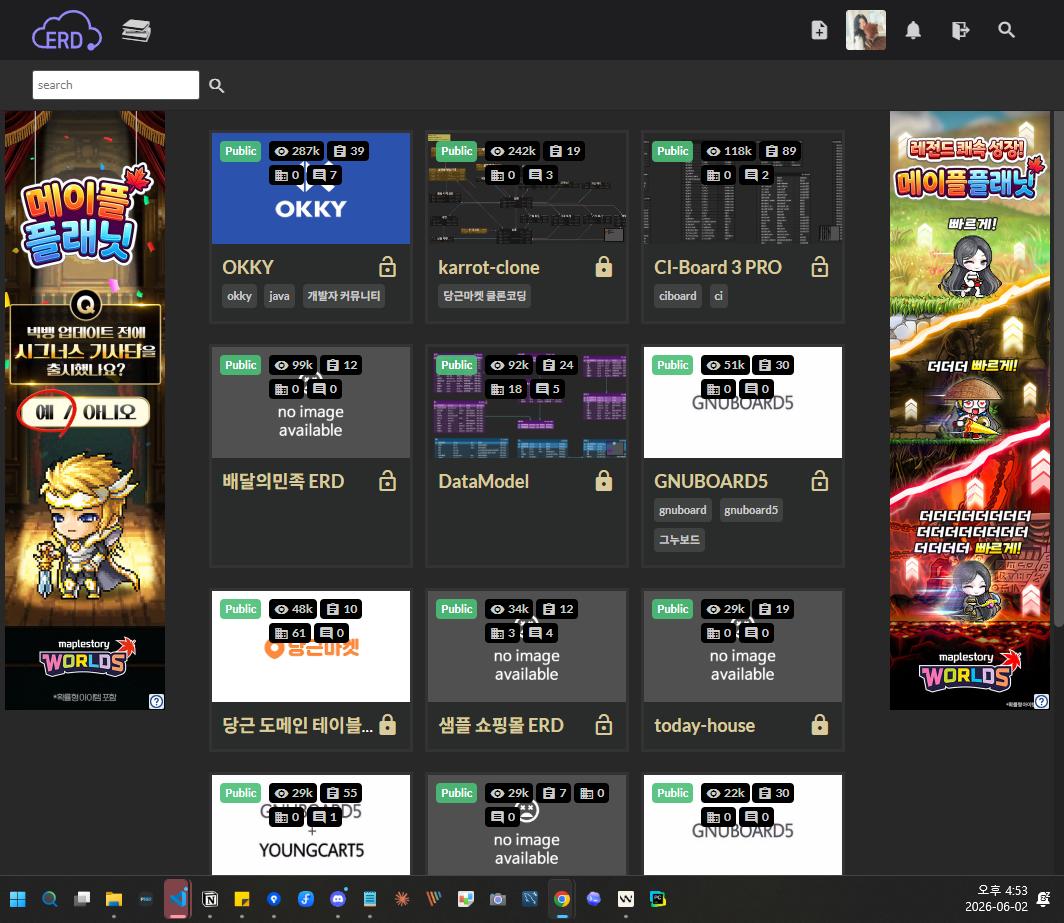Open CI-Board 3 PRO title

point(718,267)
